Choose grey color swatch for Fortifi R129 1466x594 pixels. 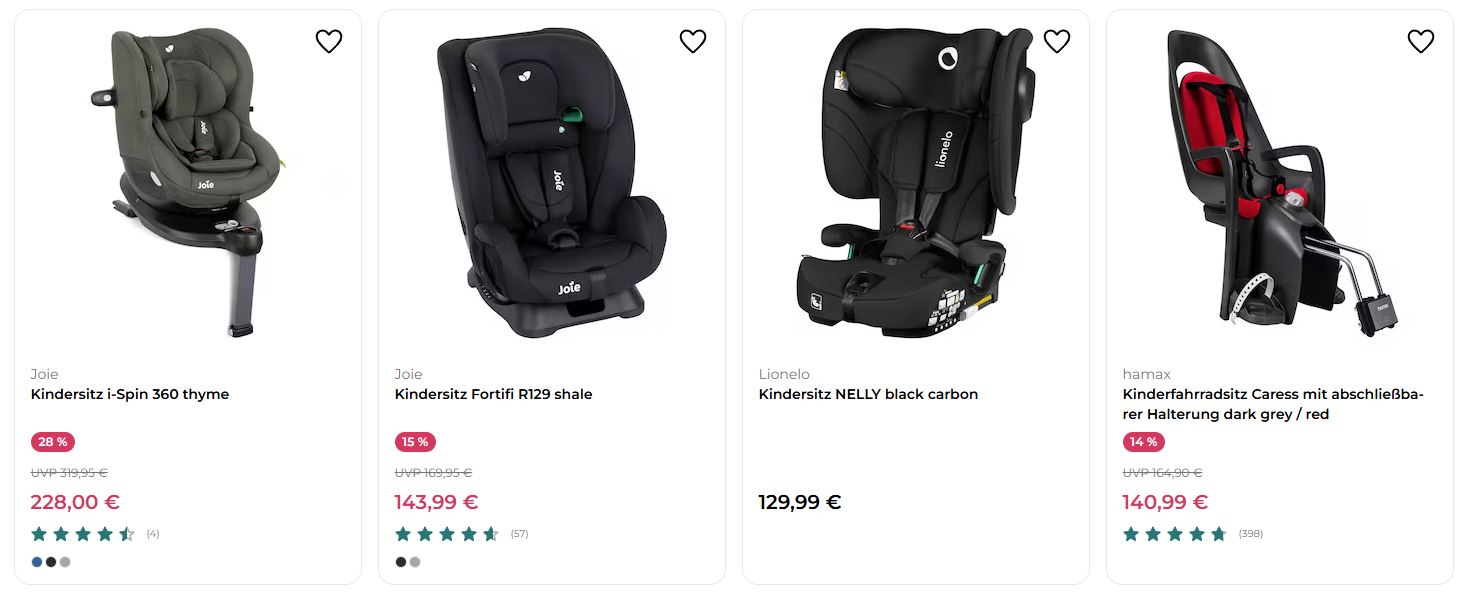tap(415, 562)
